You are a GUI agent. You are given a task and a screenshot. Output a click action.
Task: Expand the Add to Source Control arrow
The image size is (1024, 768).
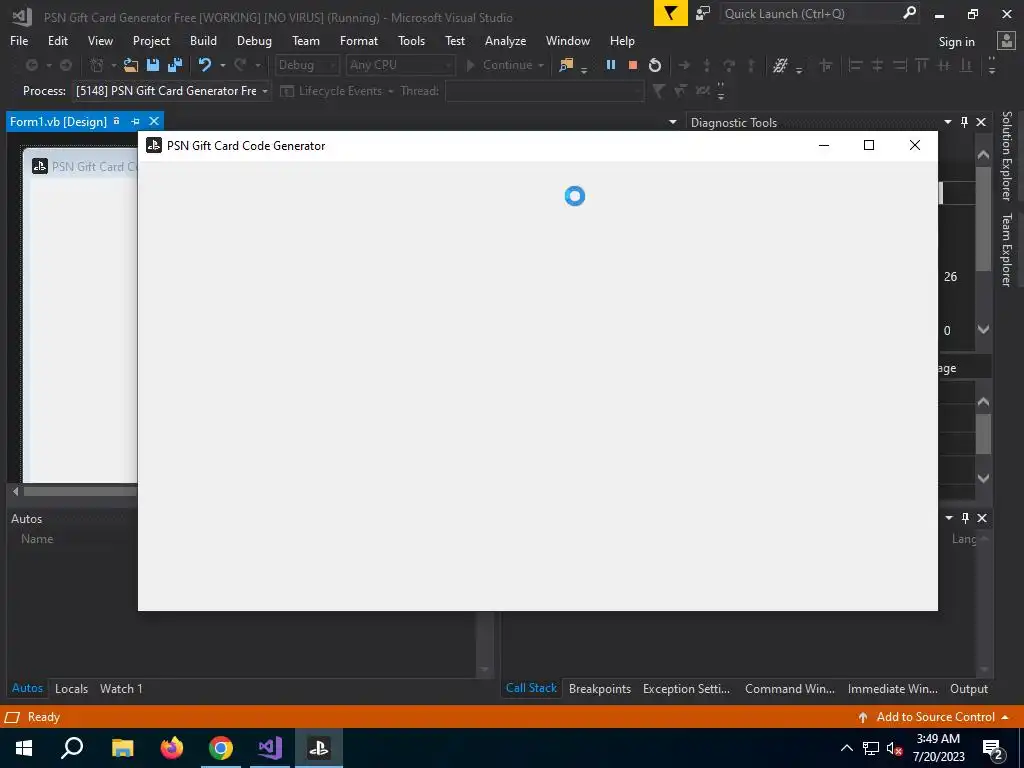pyautogui.click(x=1005, y=717)
